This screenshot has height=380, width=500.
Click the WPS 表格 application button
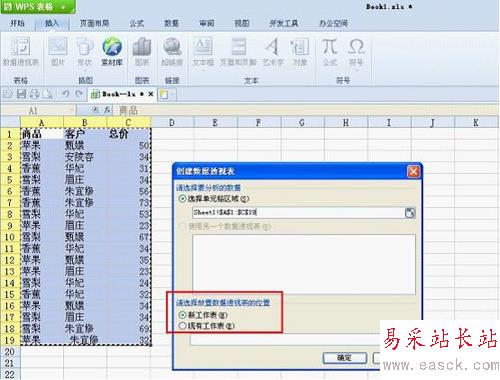point(37,7)
